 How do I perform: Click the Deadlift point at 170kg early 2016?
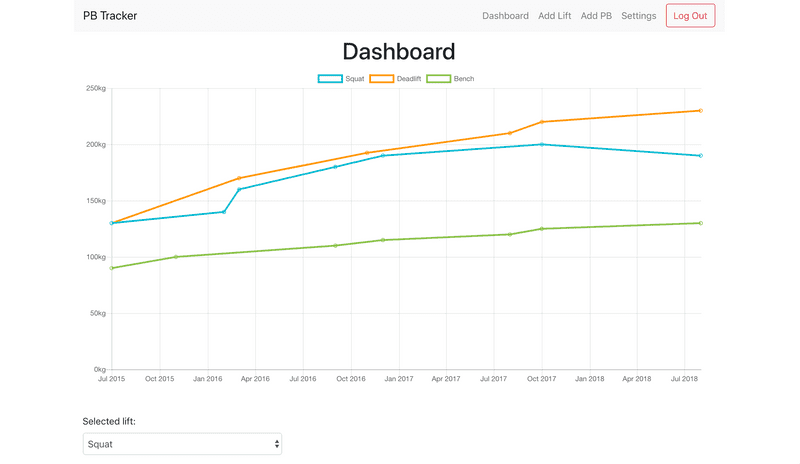click(x=239, y=178)
